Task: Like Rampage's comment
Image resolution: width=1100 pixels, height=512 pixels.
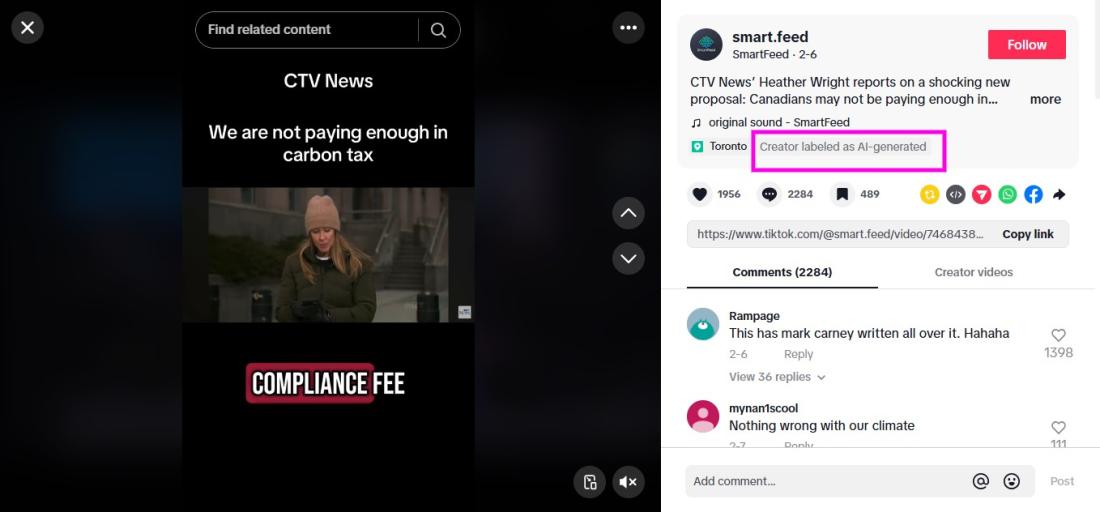Action: (x=1058, y=335)
